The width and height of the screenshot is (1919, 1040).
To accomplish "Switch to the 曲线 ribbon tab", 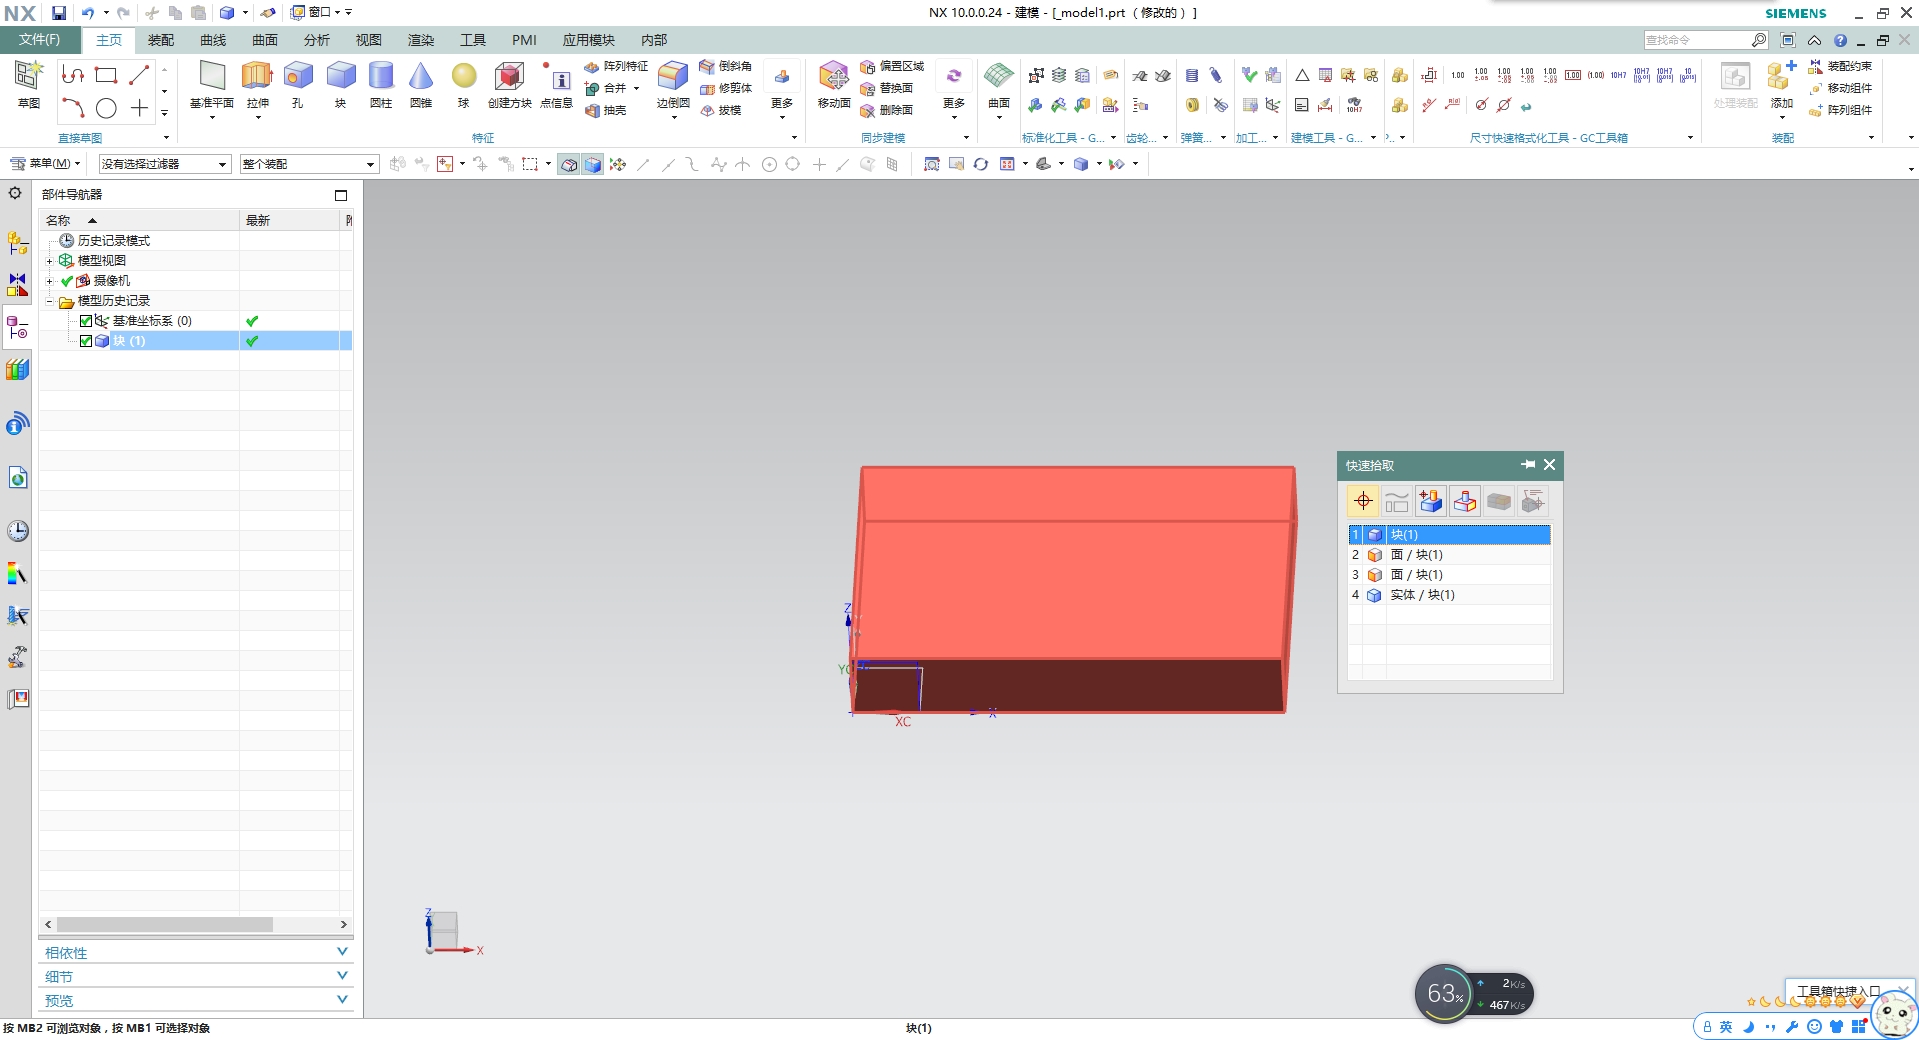I will [212, 40].
